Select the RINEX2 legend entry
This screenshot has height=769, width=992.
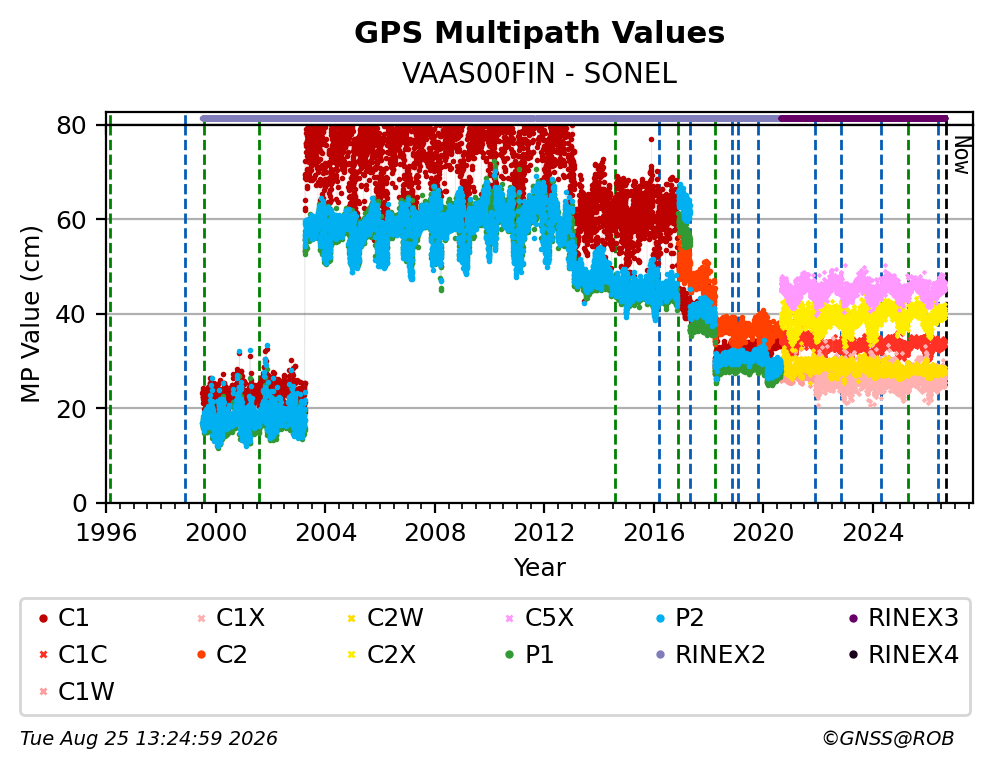click(x=710, y=655)
